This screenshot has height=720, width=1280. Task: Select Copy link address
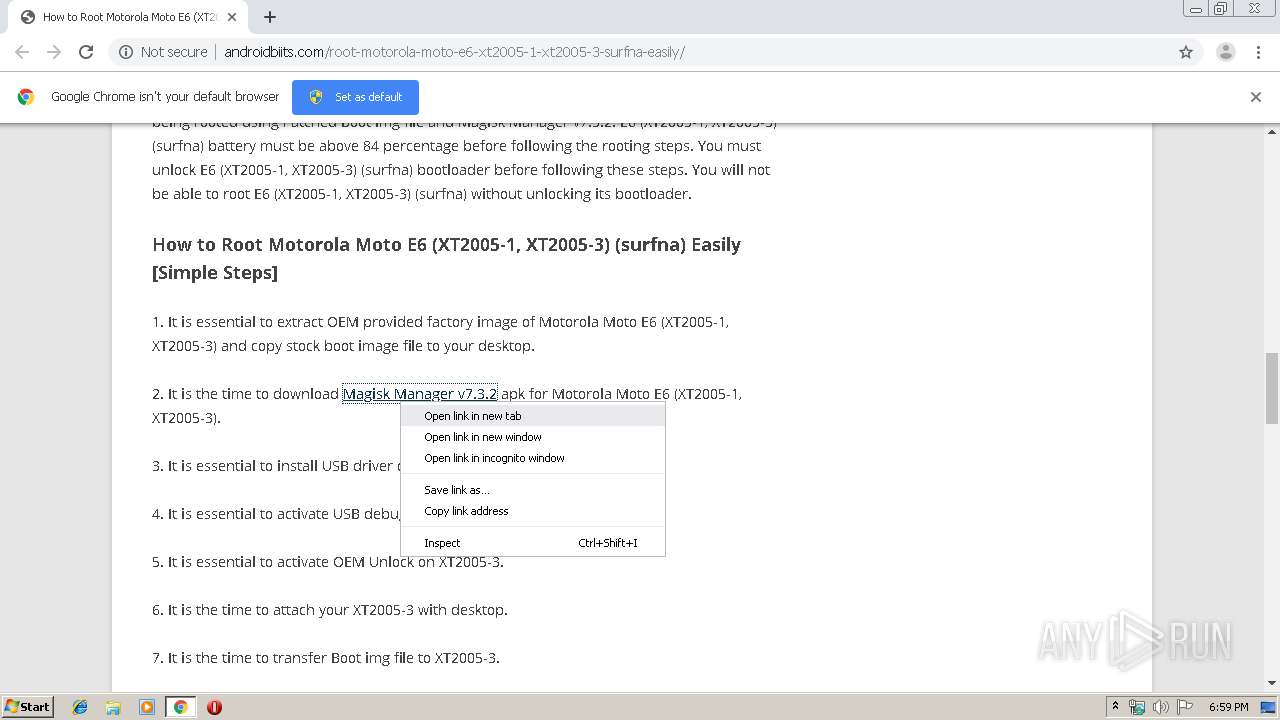tap(532, 511)
